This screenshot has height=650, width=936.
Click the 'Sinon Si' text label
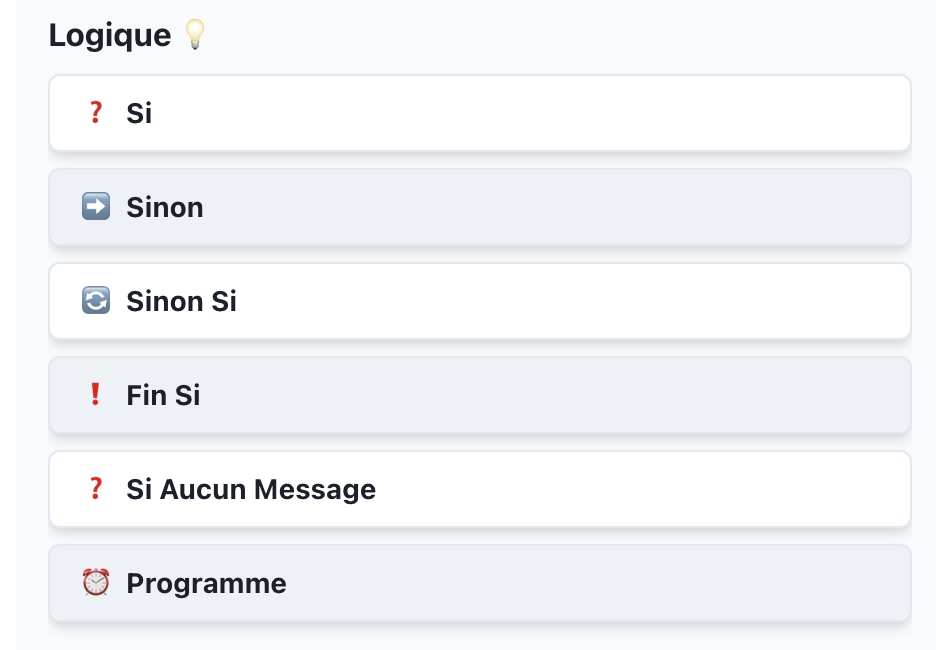pyautogui.click(x=182, y=301)
